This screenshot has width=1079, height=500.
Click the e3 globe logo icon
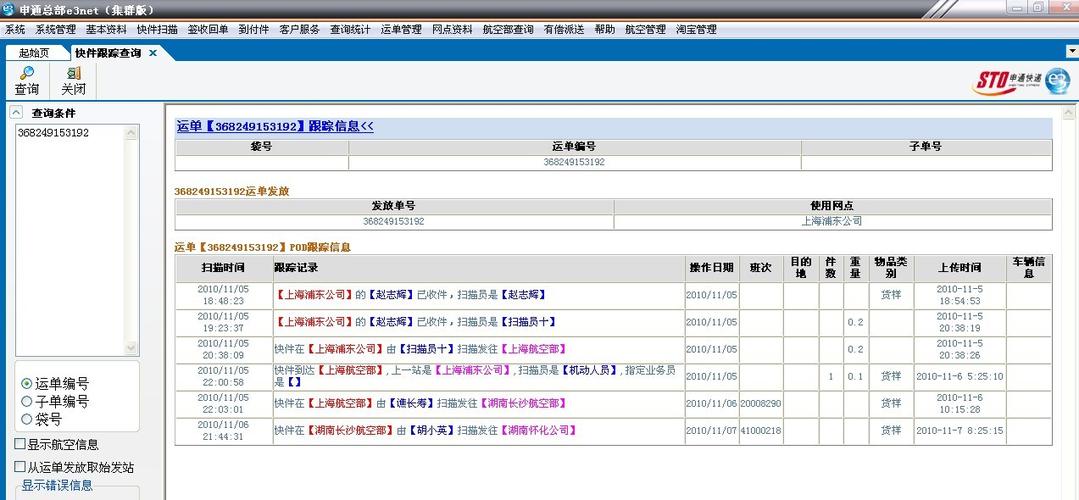point(1057,82)
